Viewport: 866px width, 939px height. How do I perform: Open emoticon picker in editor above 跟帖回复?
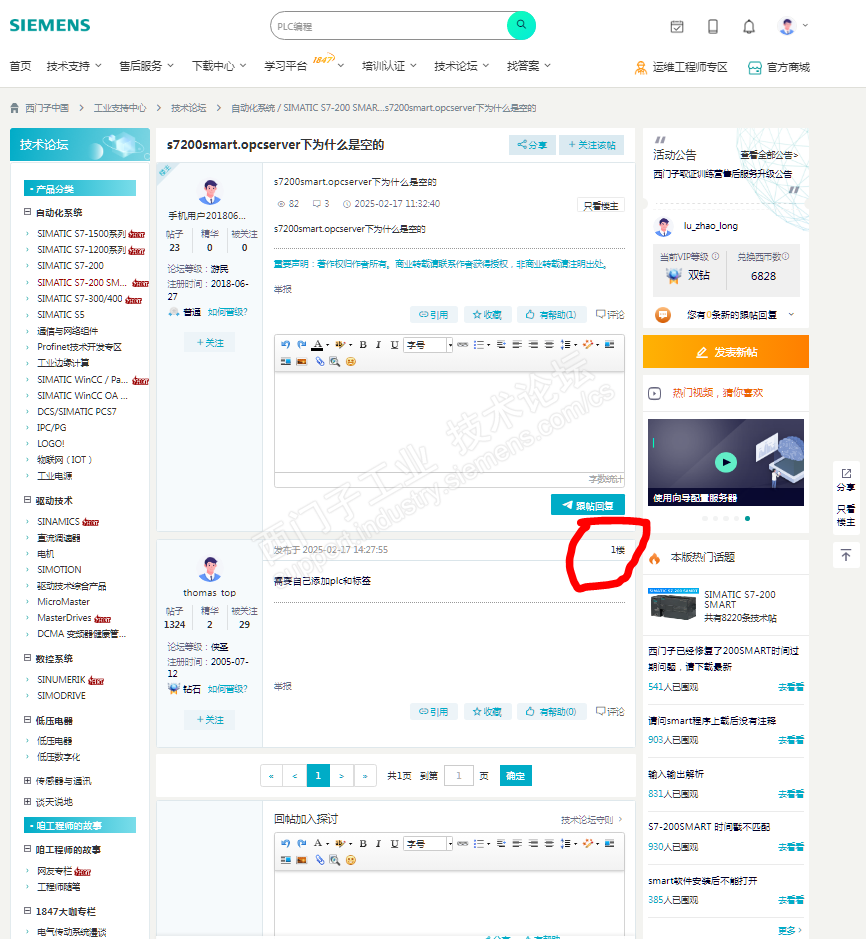351,361
